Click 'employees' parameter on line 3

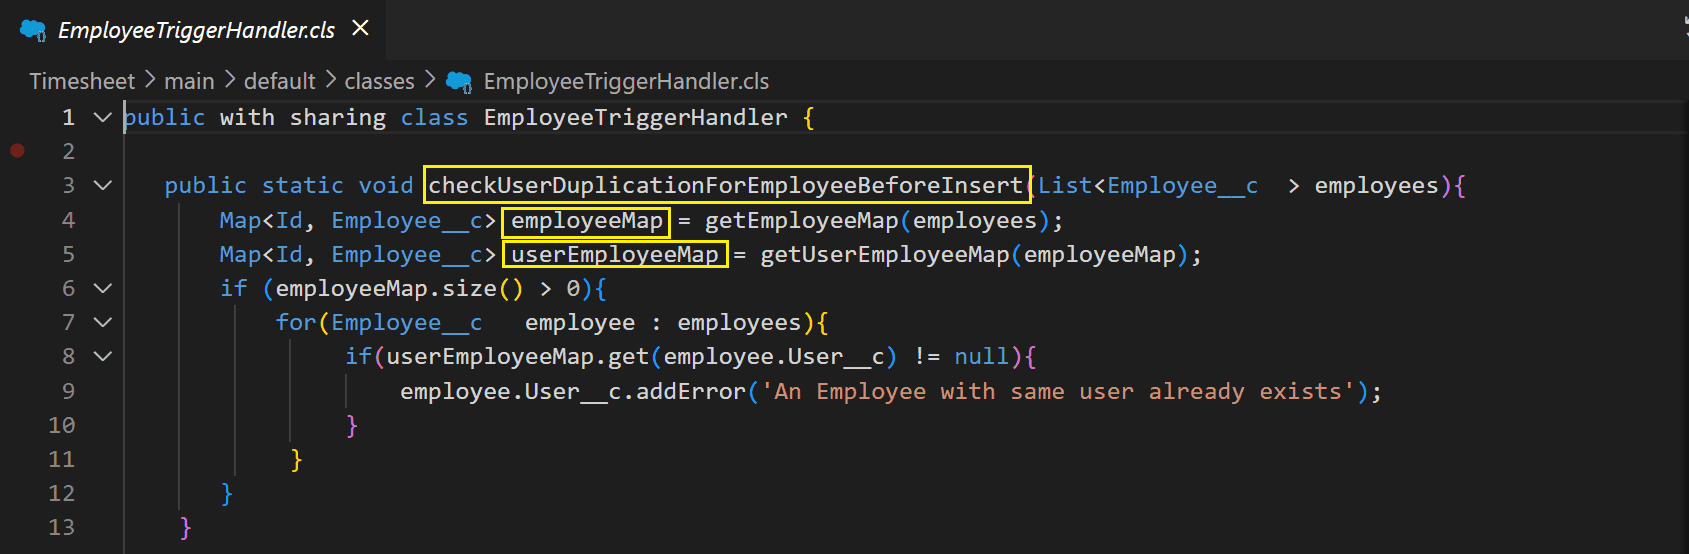click(1376, 185)
